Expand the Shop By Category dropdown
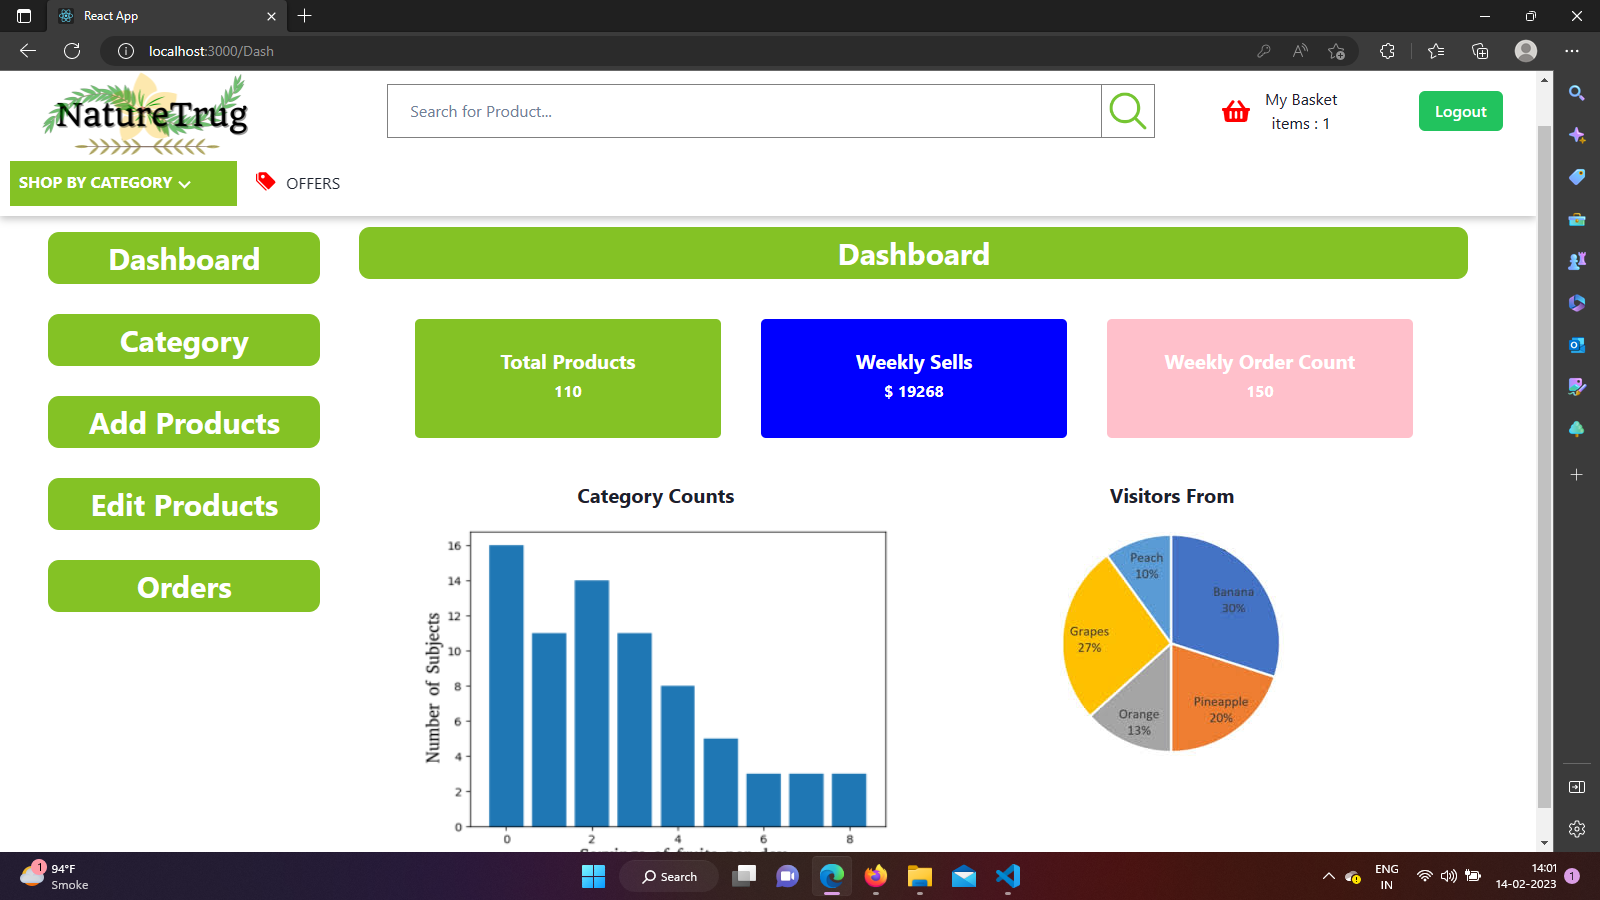Image resolution: width=1600 pixels, height=900 pixels. pyautogui.click(x=123, y=183)
